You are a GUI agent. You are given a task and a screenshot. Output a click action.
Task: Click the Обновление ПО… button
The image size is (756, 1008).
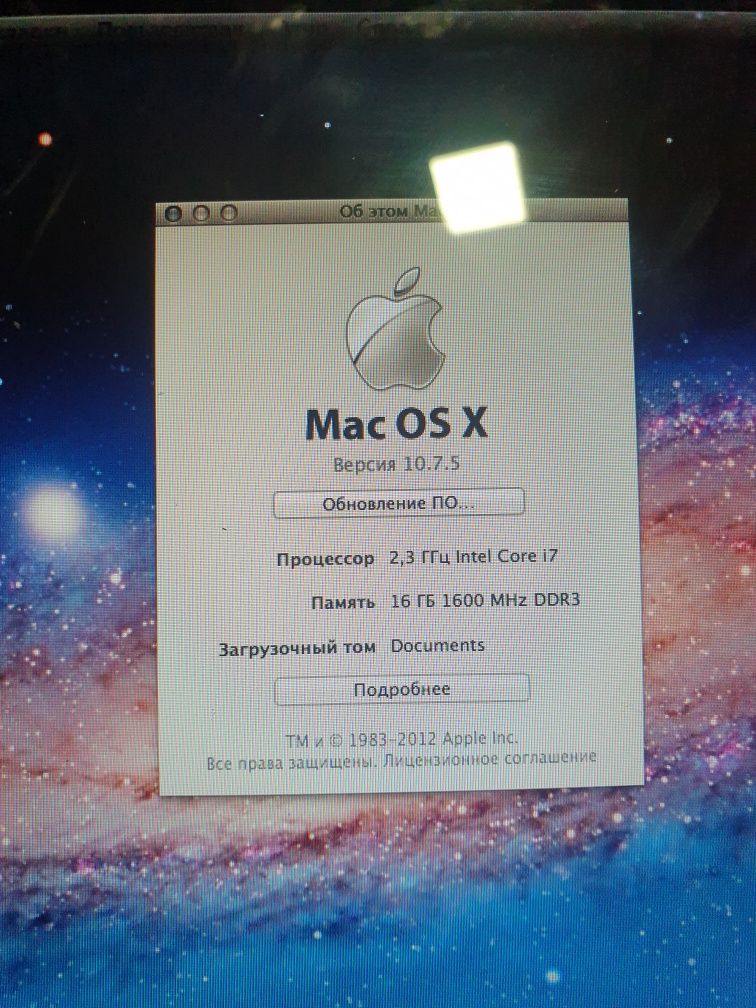pos(399,503)
